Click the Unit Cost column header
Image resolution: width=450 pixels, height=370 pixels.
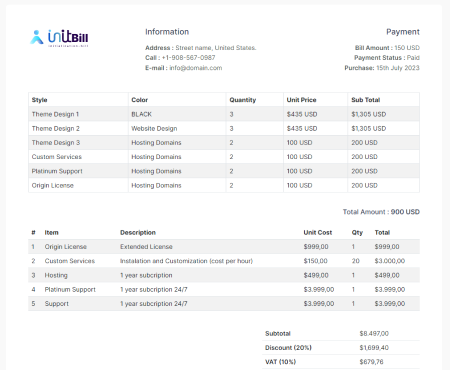[317, 233]
